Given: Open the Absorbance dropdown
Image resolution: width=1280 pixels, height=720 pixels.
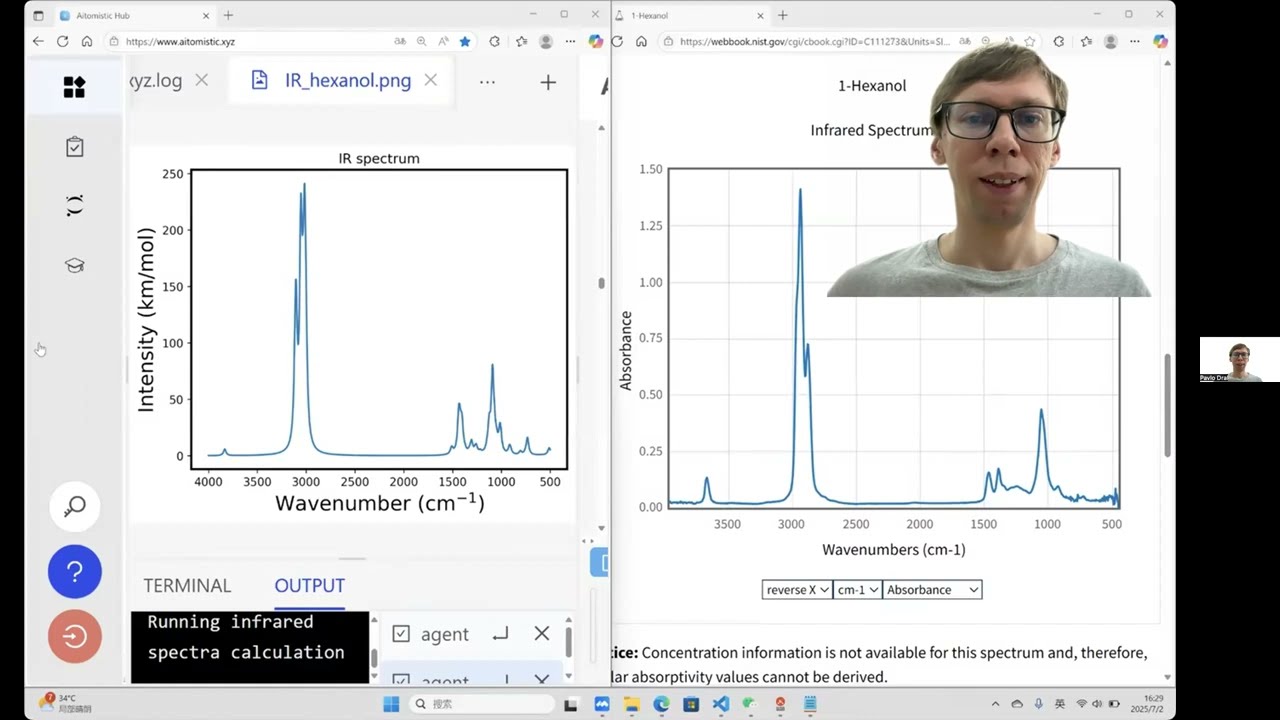Looking at the screenshot, I should point(932,590).
